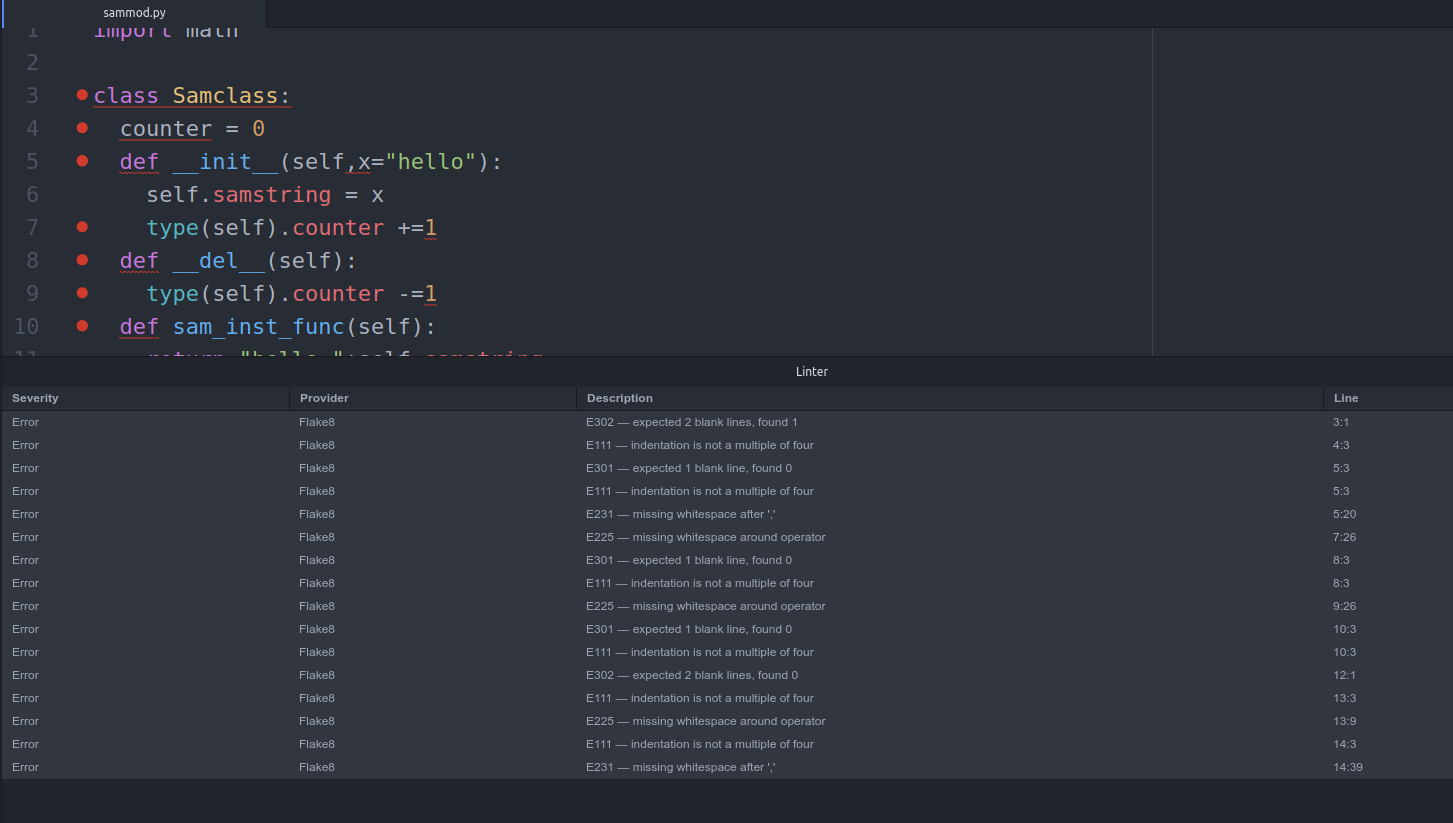
Task: Sort linter results by Line column
Action: tap(1346, 398)
